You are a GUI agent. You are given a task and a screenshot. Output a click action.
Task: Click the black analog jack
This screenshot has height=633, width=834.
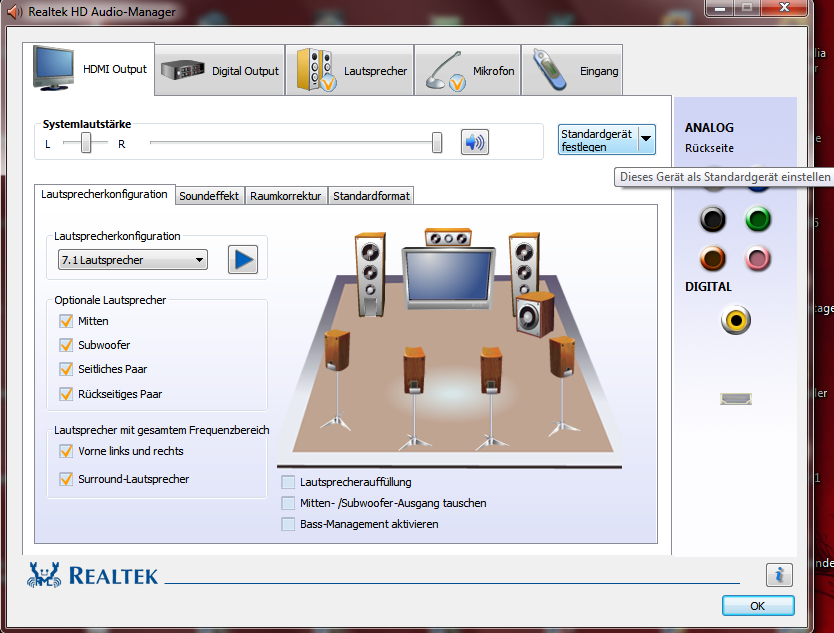tap(713, 219)
